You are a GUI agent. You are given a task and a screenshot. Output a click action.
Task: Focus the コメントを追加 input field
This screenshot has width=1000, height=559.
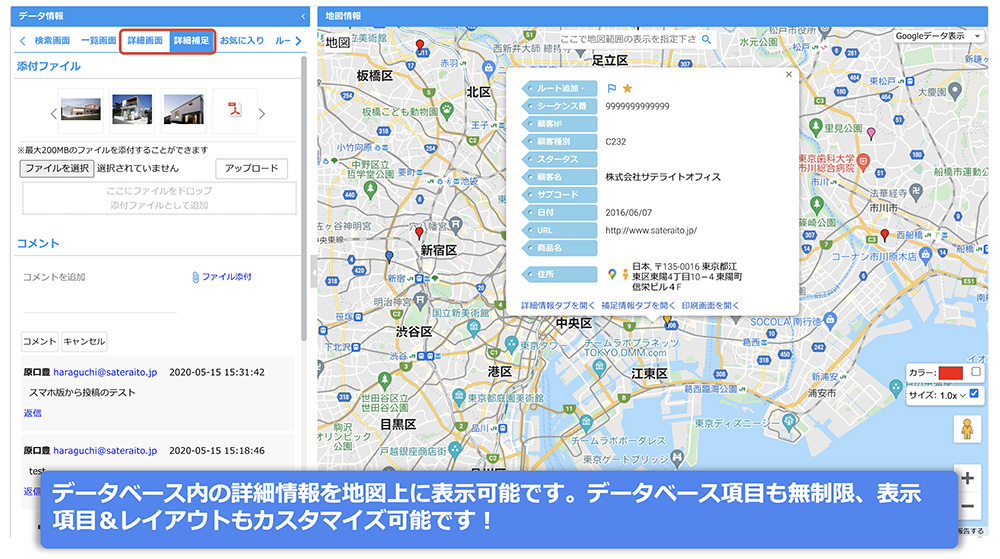click(100, 277)
